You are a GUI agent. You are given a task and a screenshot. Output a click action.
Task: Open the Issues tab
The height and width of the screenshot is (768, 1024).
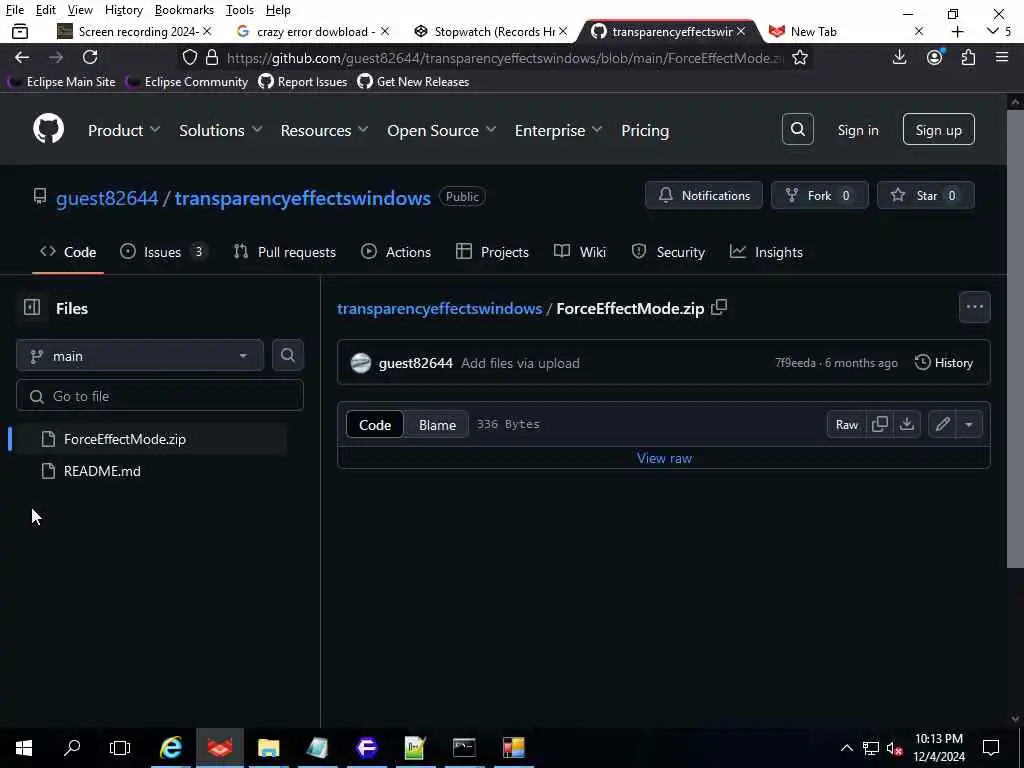click(163, 251)
